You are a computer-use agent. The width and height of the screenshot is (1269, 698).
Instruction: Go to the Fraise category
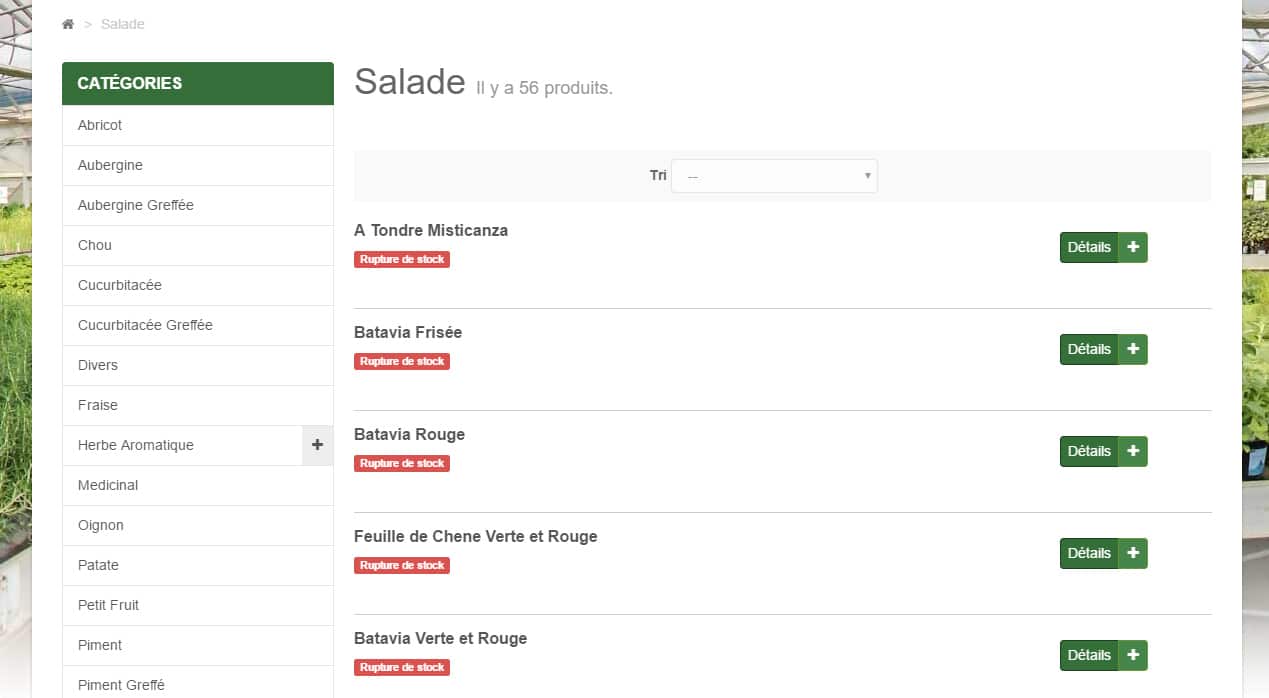(x=198, y=405)
